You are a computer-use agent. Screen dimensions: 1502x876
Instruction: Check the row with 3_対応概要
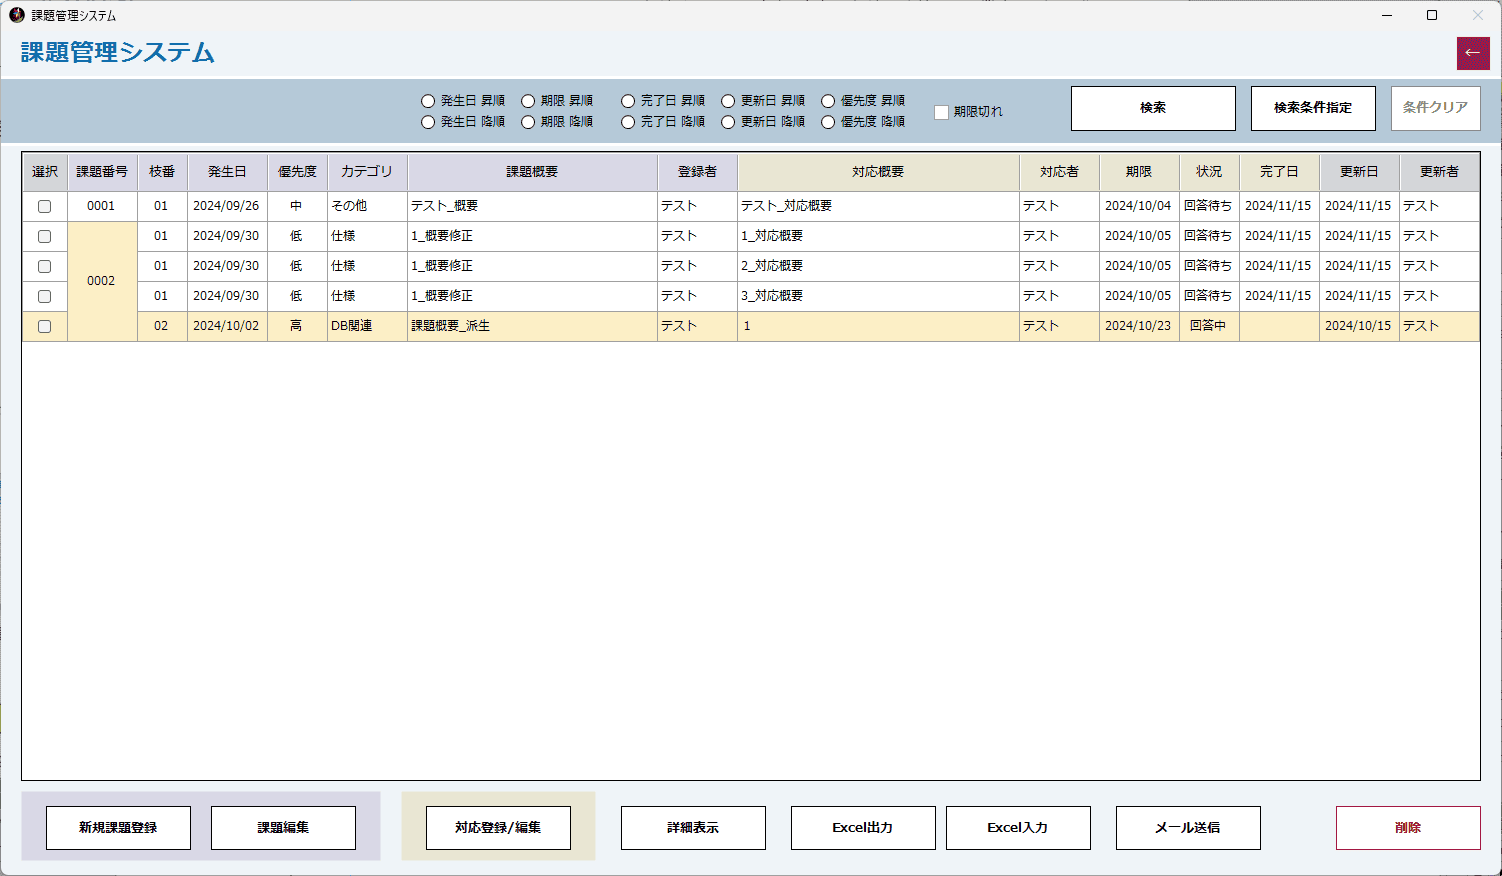[44, 297]
